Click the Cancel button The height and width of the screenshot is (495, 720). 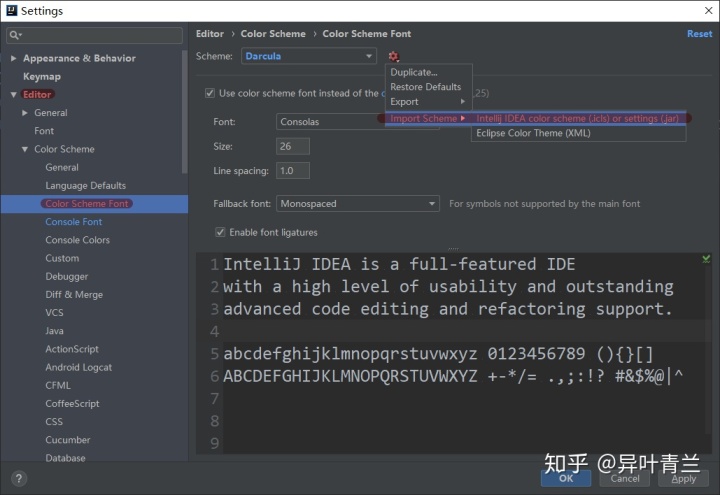tap(624, 478)
